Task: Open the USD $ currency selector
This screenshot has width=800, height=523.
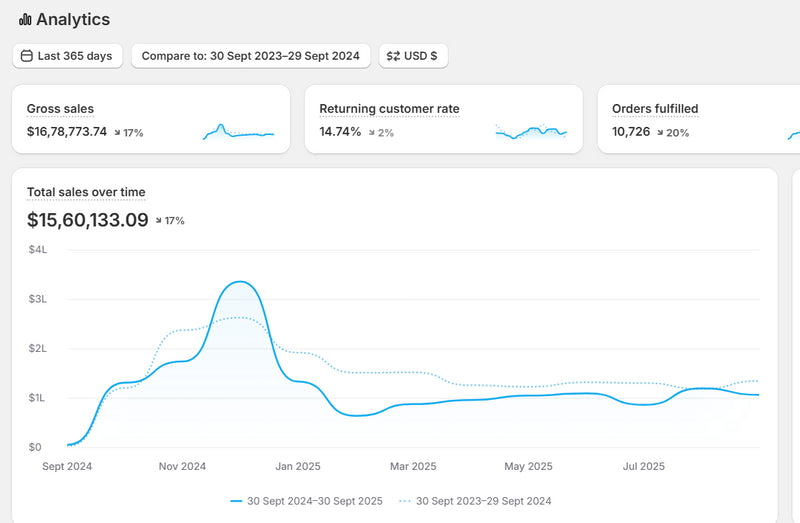Action: pos(413,56)
